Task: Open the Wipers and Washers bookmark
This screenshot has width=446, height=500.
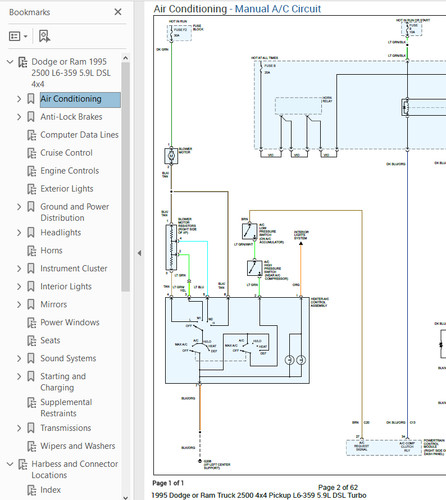Action: coord(78,446)
